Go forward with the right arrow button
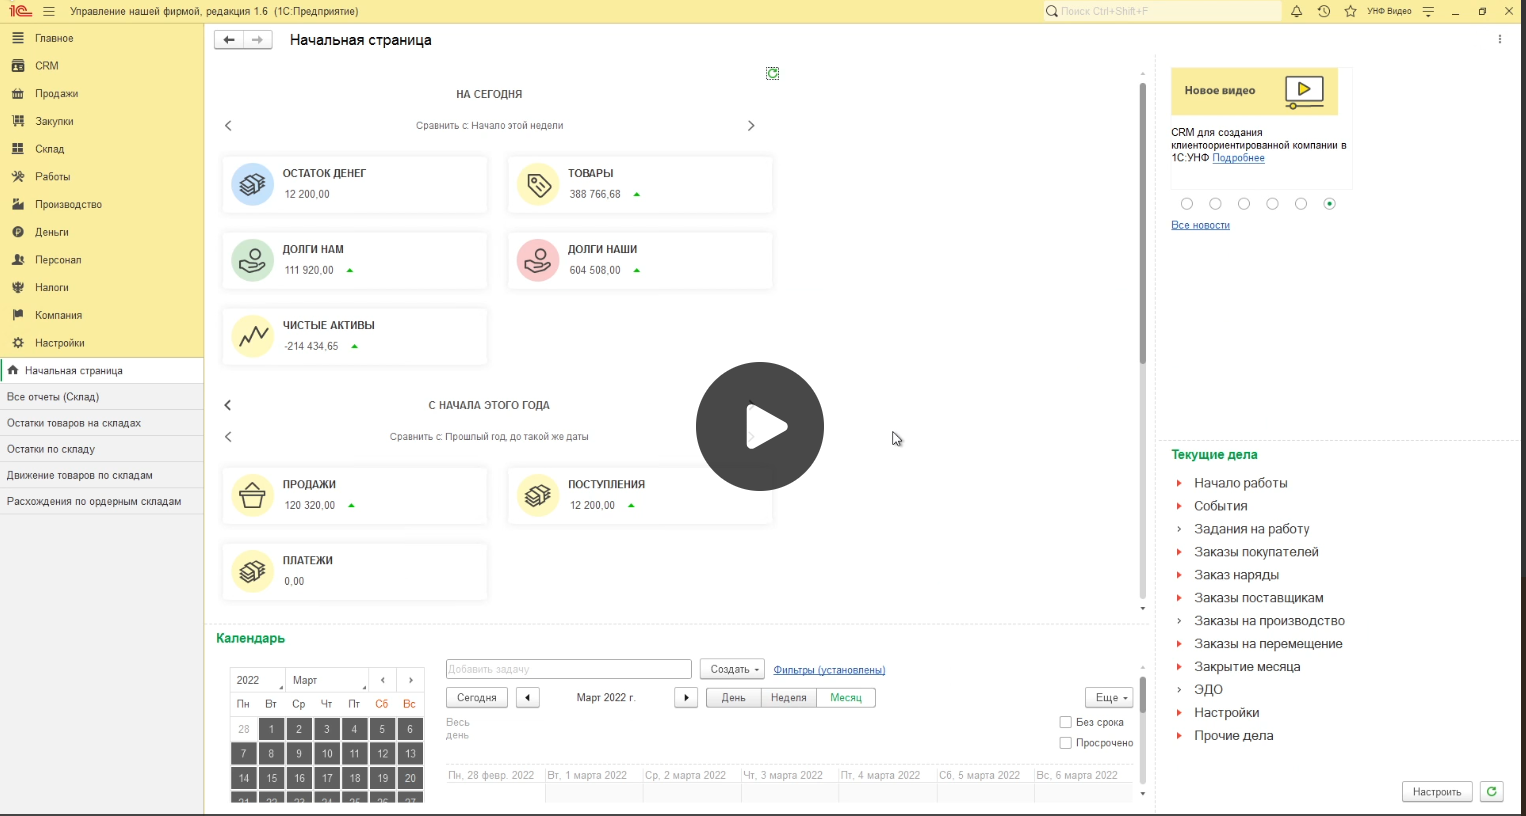 tap(258, 39)
